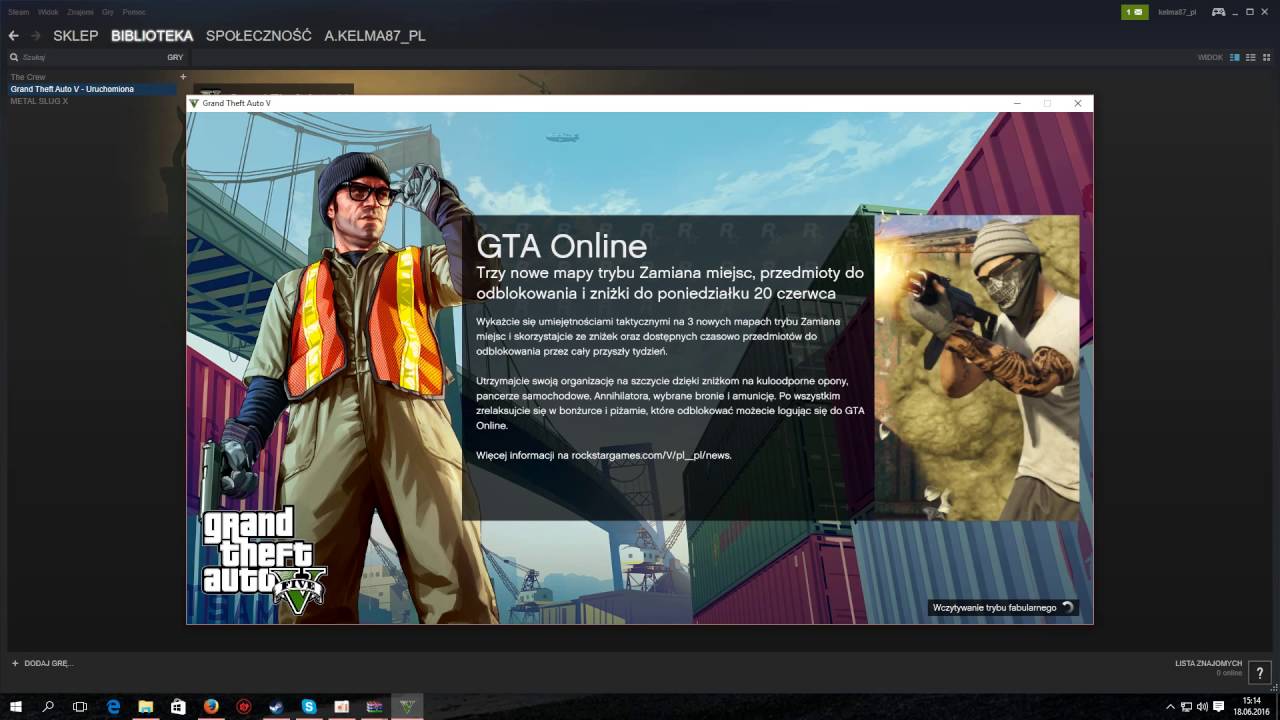The image size is (1280, 720).
Task: Click the plus icon beside The Crew
Action: point(183,77)
